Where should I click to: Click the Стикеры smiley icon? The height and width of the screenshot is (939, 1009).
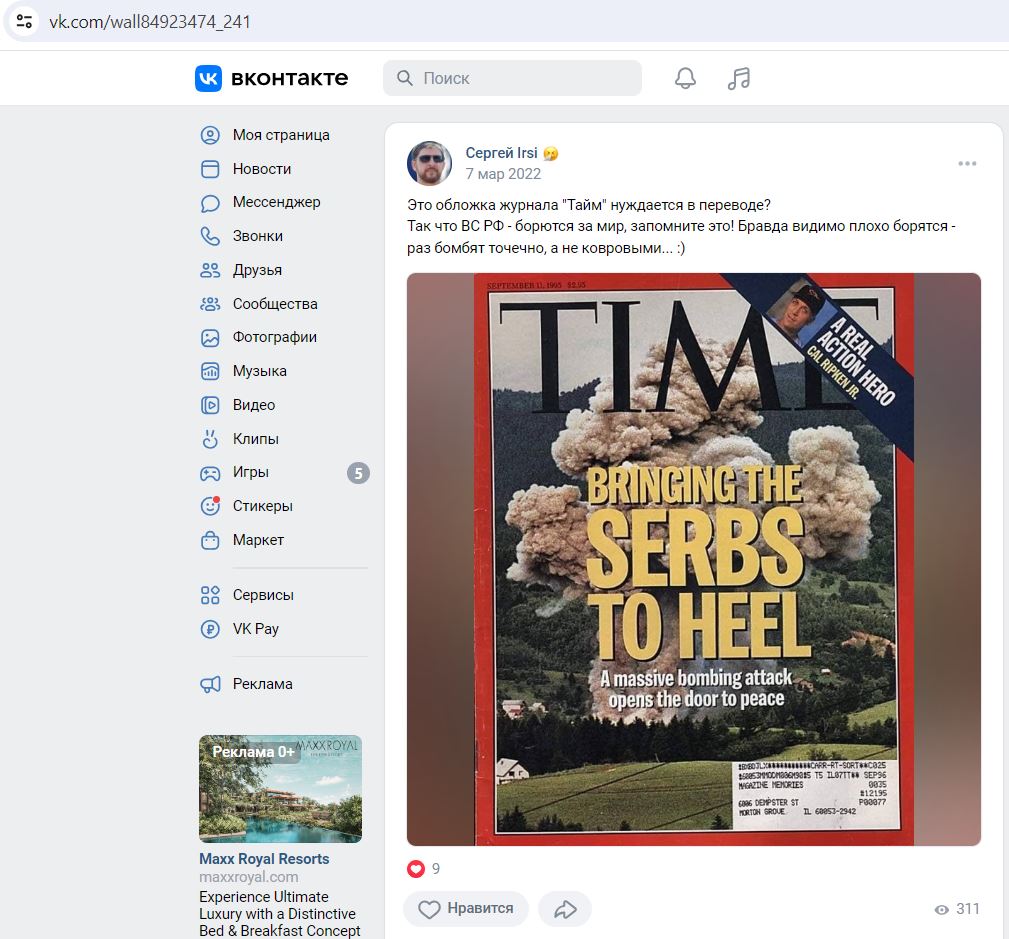(x=210, y=506)
